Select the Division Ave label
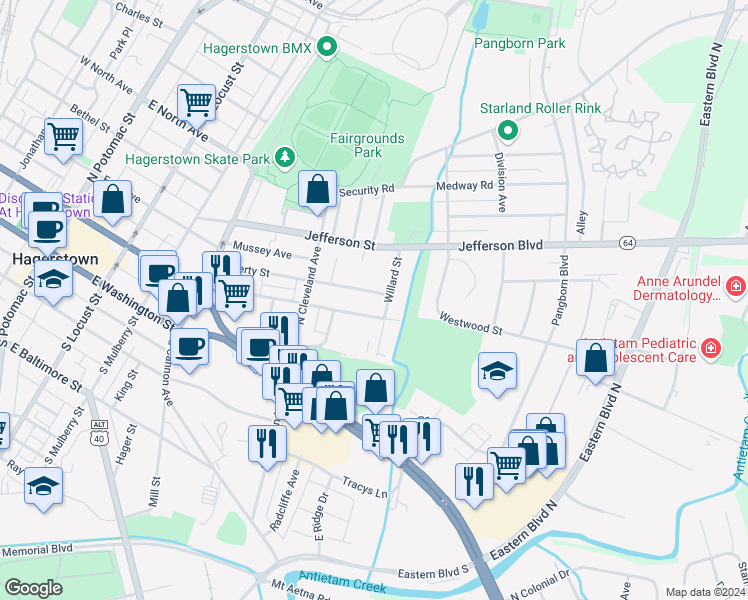This screenshot has height=600, width=748. pyautogui.click(x=500, y=182)
